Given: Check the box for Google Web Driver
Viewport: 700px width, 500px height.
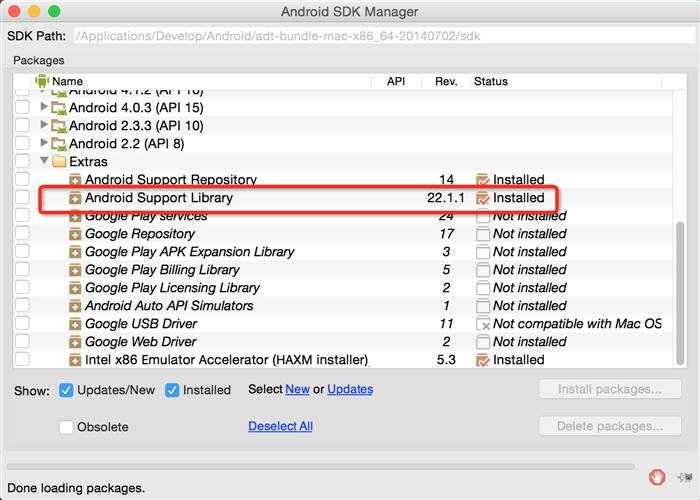Looking at the screenshot, I should (22, 341).
